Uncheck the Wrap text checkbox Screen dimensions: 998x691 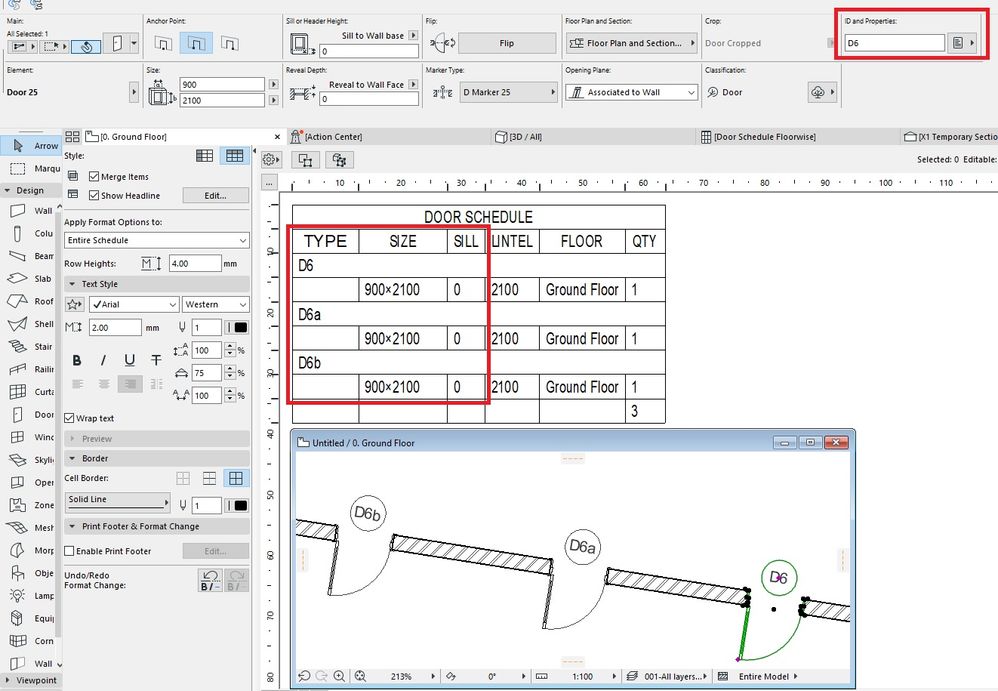[70, 418]
